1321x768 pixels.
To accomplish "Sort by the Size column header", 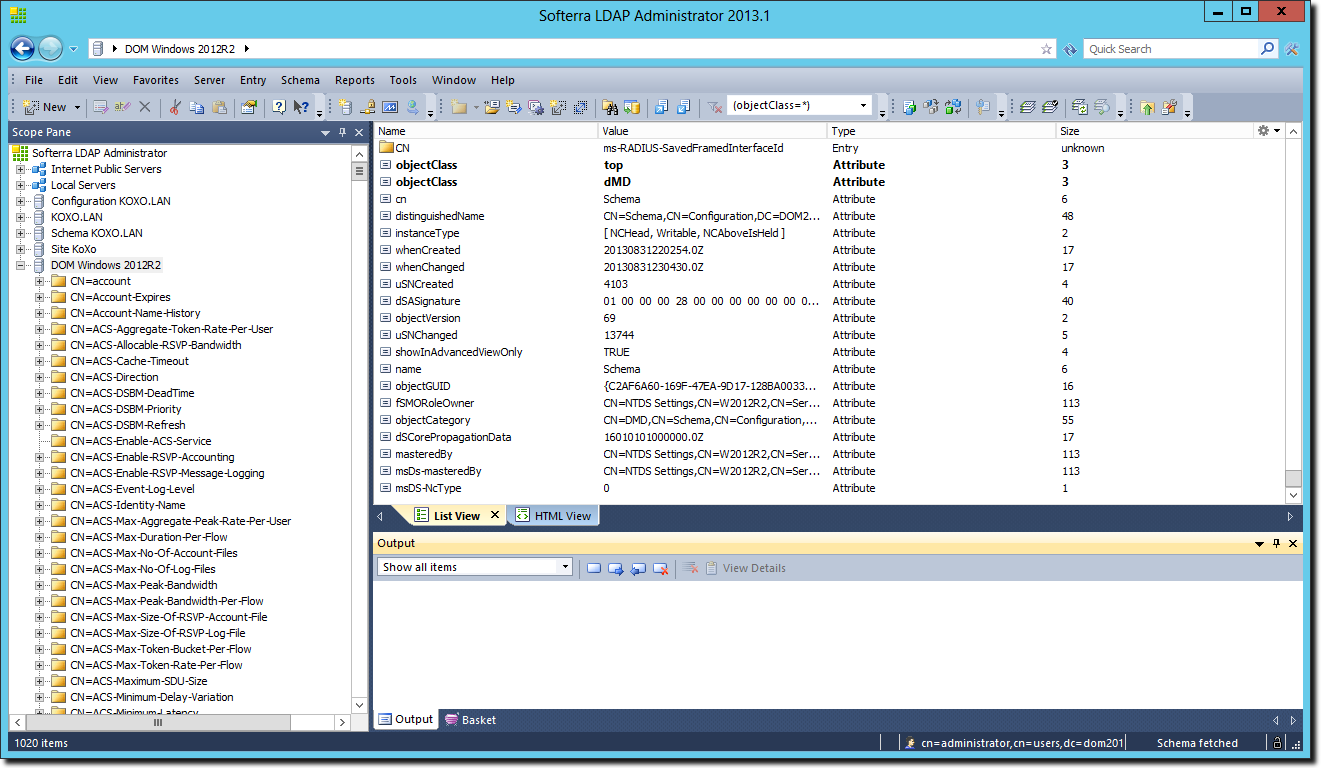I will 1155,131.
